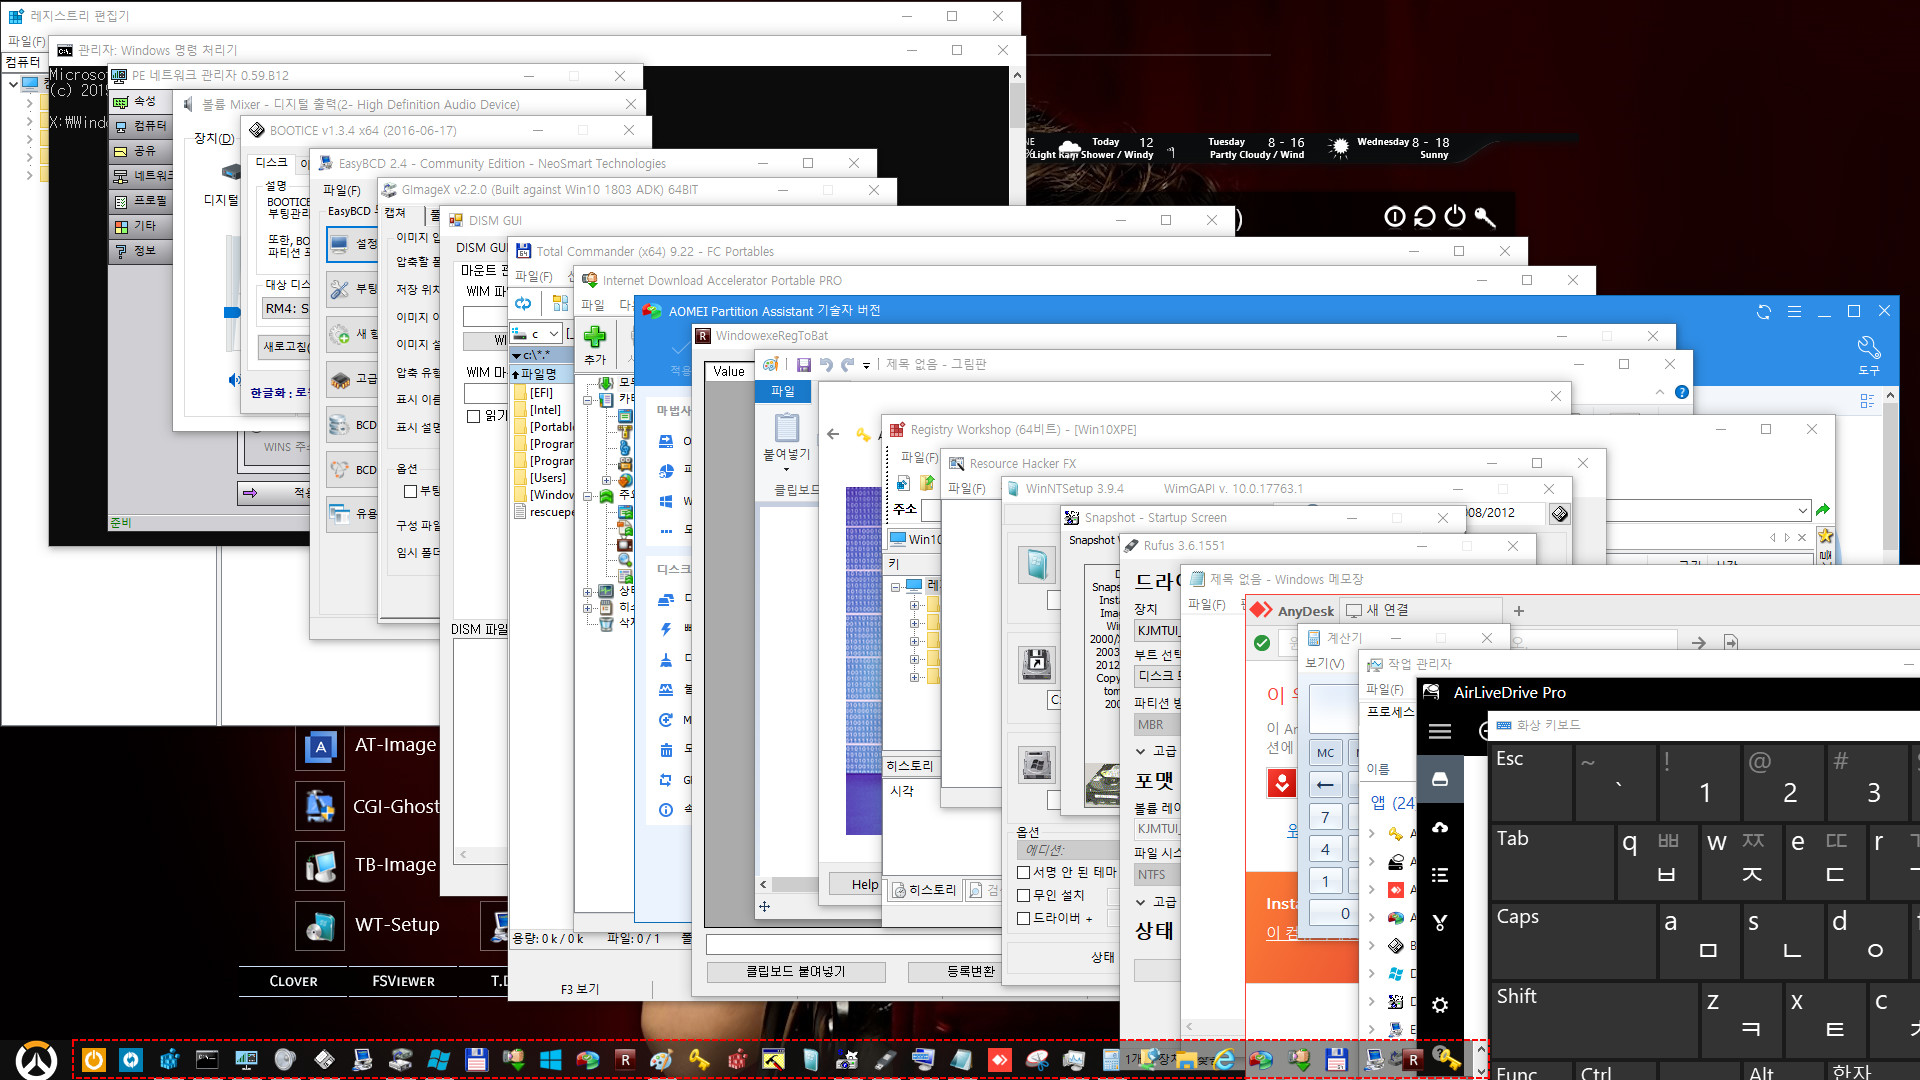The width and height of the screenshot is (1920, 1080).
Task: Open the customize quick access dropdown in Paint
Action: click(x=866, y=366)
